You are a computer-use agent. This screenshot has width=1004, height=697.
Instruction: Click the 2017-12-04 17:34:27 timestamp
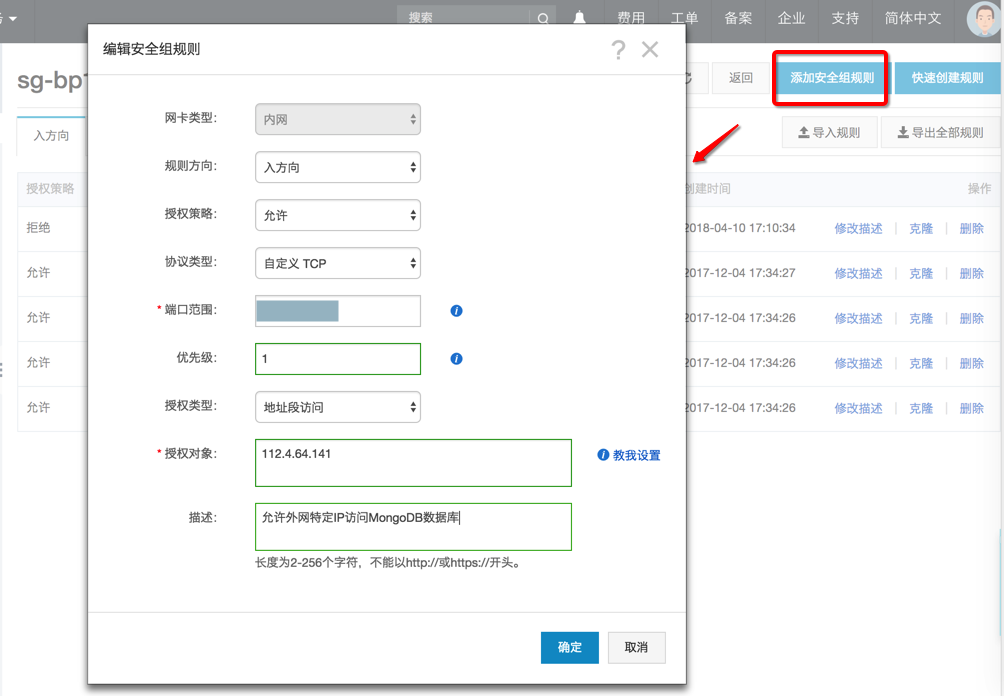coord(740,273)
